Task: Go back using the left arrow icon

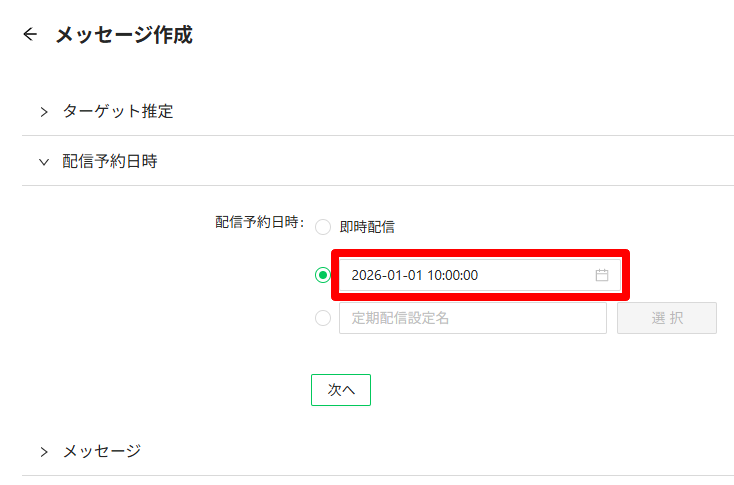Action: (x=30, y=34)
